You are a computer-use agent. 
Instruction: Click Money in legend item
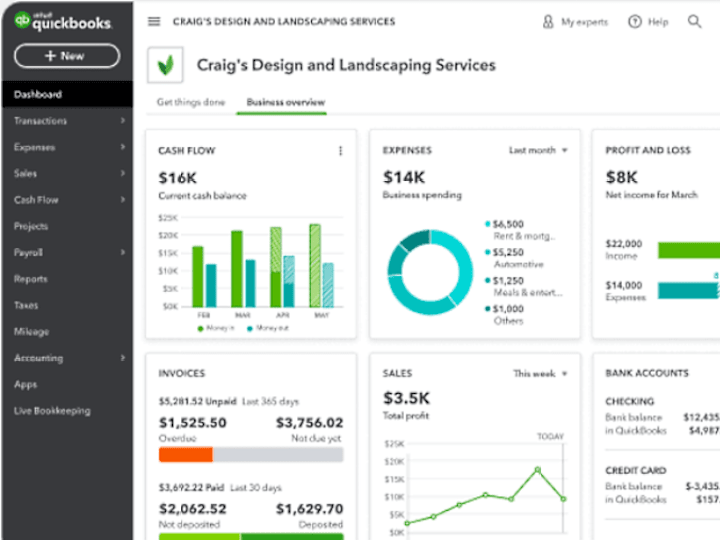point(216,328)
